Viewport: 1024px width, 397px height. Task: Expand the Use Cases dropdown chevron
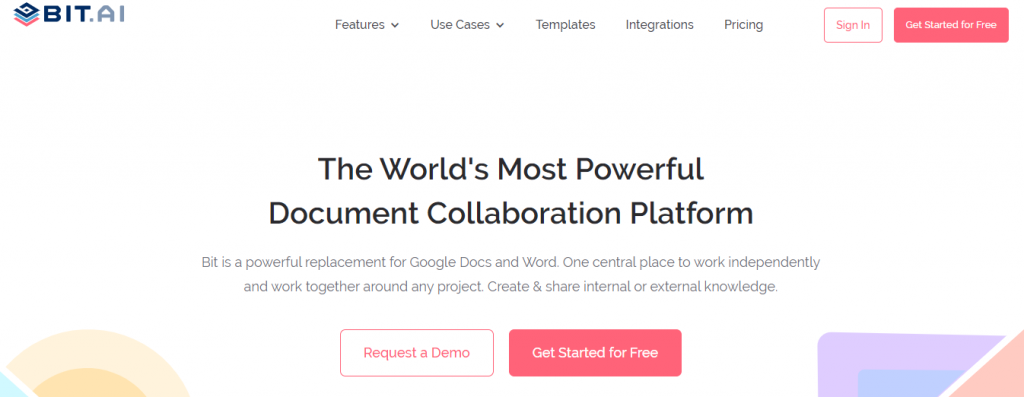tap(500, 25)
